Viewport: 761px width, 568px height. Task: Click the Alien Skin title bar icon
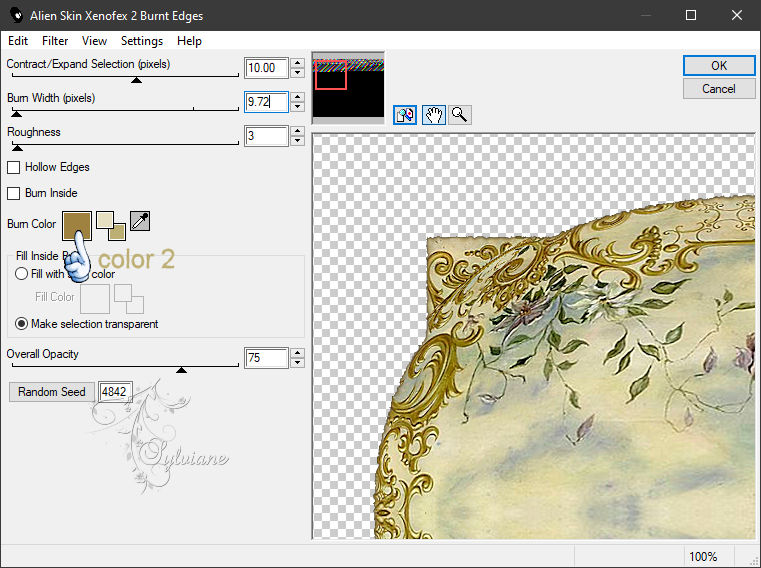click(16, 15)
